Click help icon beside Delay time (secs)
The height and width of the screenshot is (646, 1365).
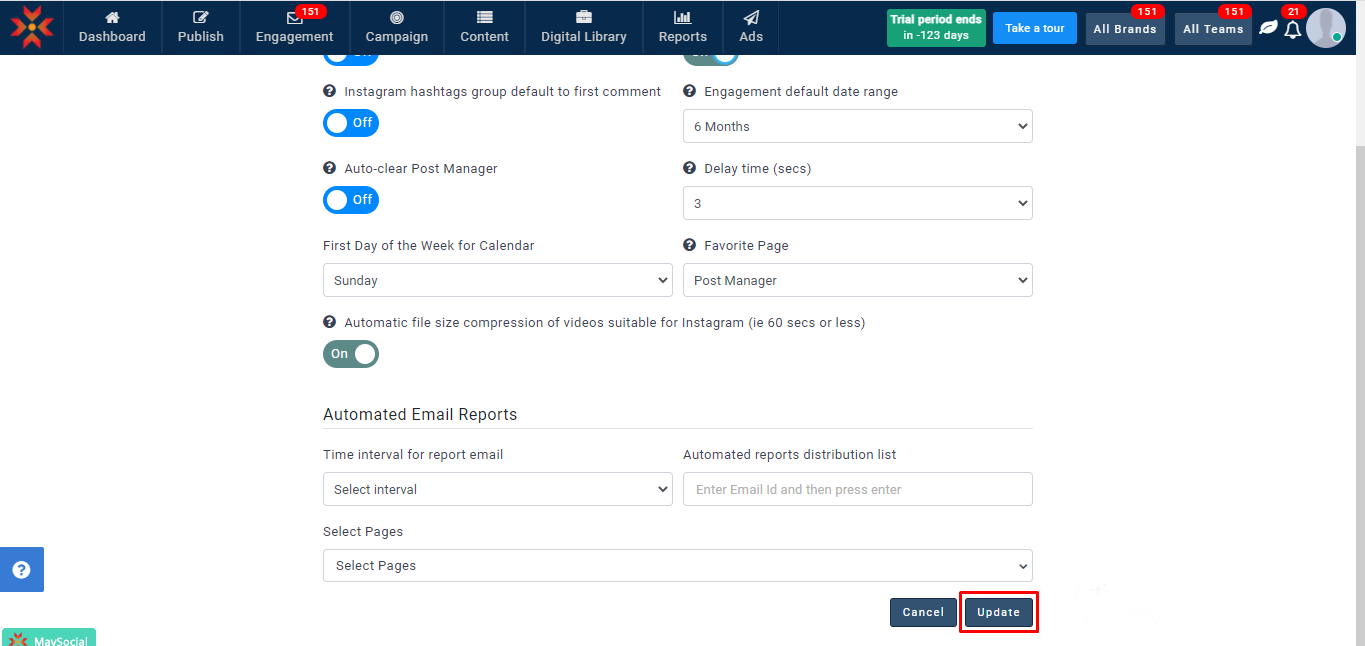click(x=689, y=169)
